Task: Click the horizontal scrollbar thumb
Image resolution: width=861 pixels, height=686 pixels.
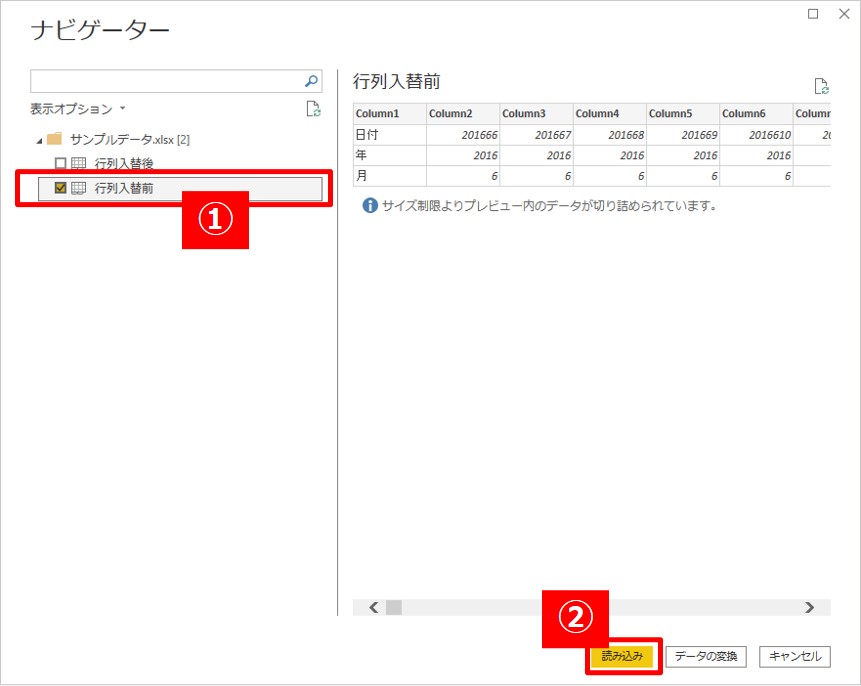Action: [x=394, y=607]
